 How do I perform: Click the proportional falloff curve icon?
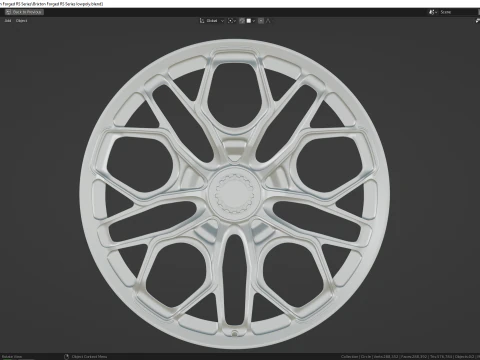coord(268,21)
